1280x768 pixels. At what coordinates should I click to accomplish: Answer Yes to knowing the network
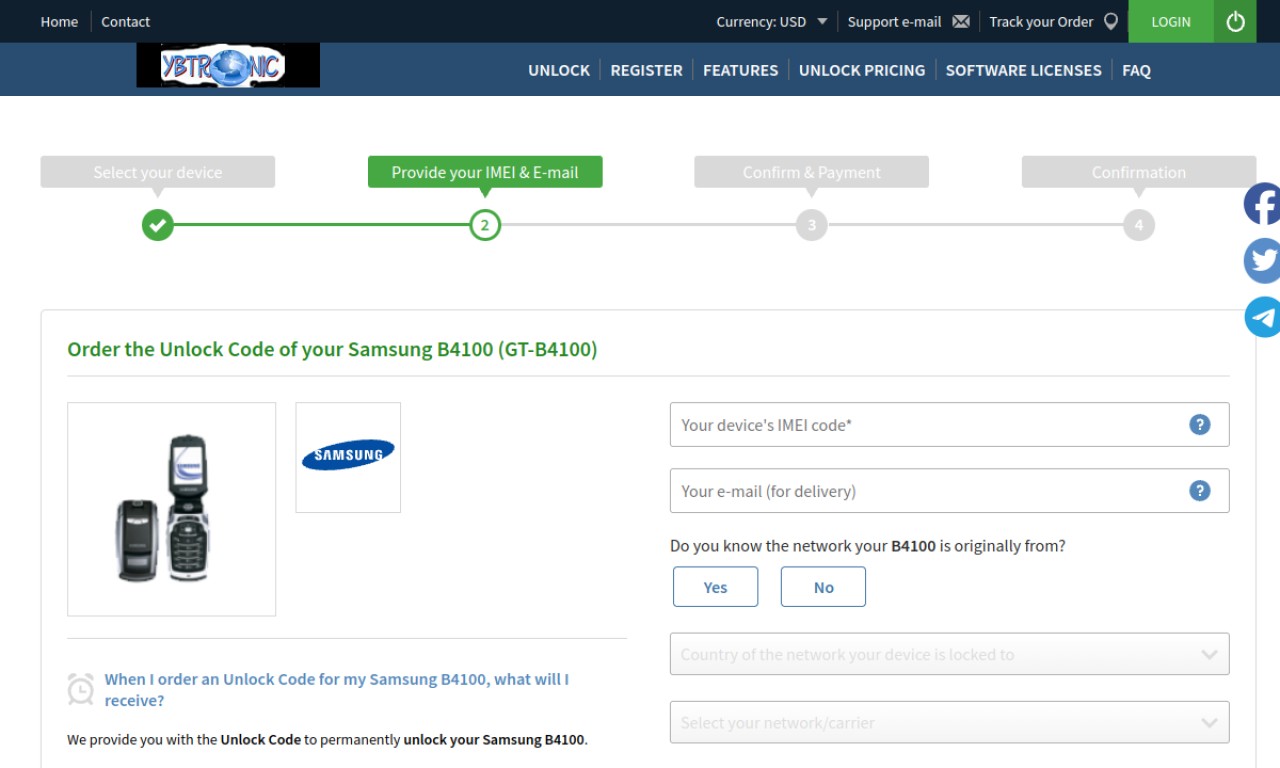click(716, 587)
